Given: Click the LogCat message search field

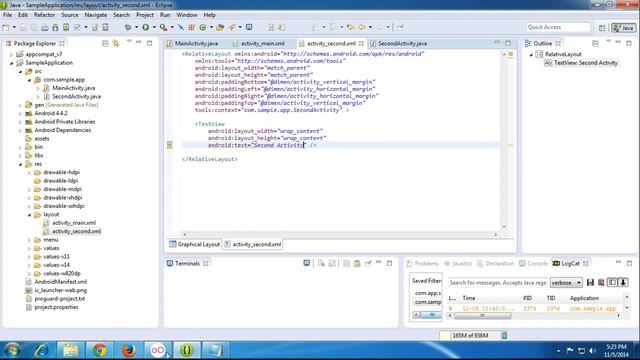Looking at the screenshot, I should (x=497, y=282).
